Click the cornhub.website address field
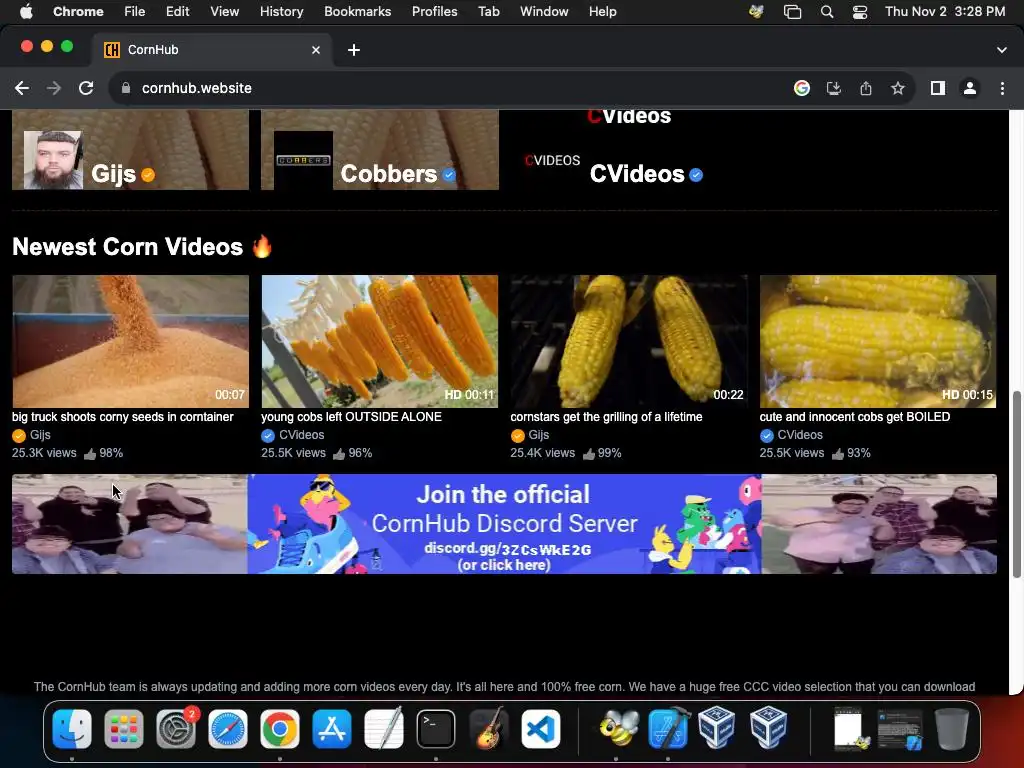Viewport: 1024px width, 768px height. [x=197, y=88]
